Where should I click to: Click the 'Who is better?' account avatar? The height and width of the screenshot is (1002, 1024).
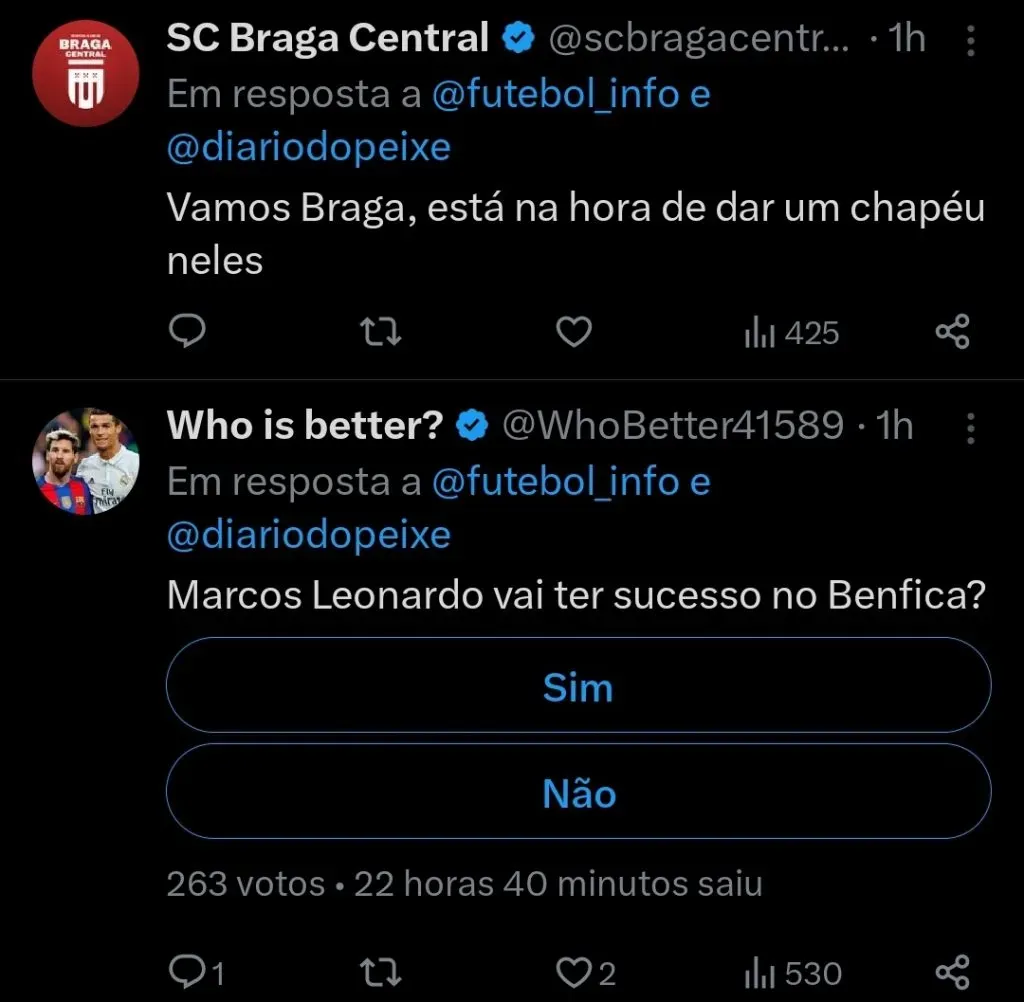pyautogui.click(x=85, y=462)
